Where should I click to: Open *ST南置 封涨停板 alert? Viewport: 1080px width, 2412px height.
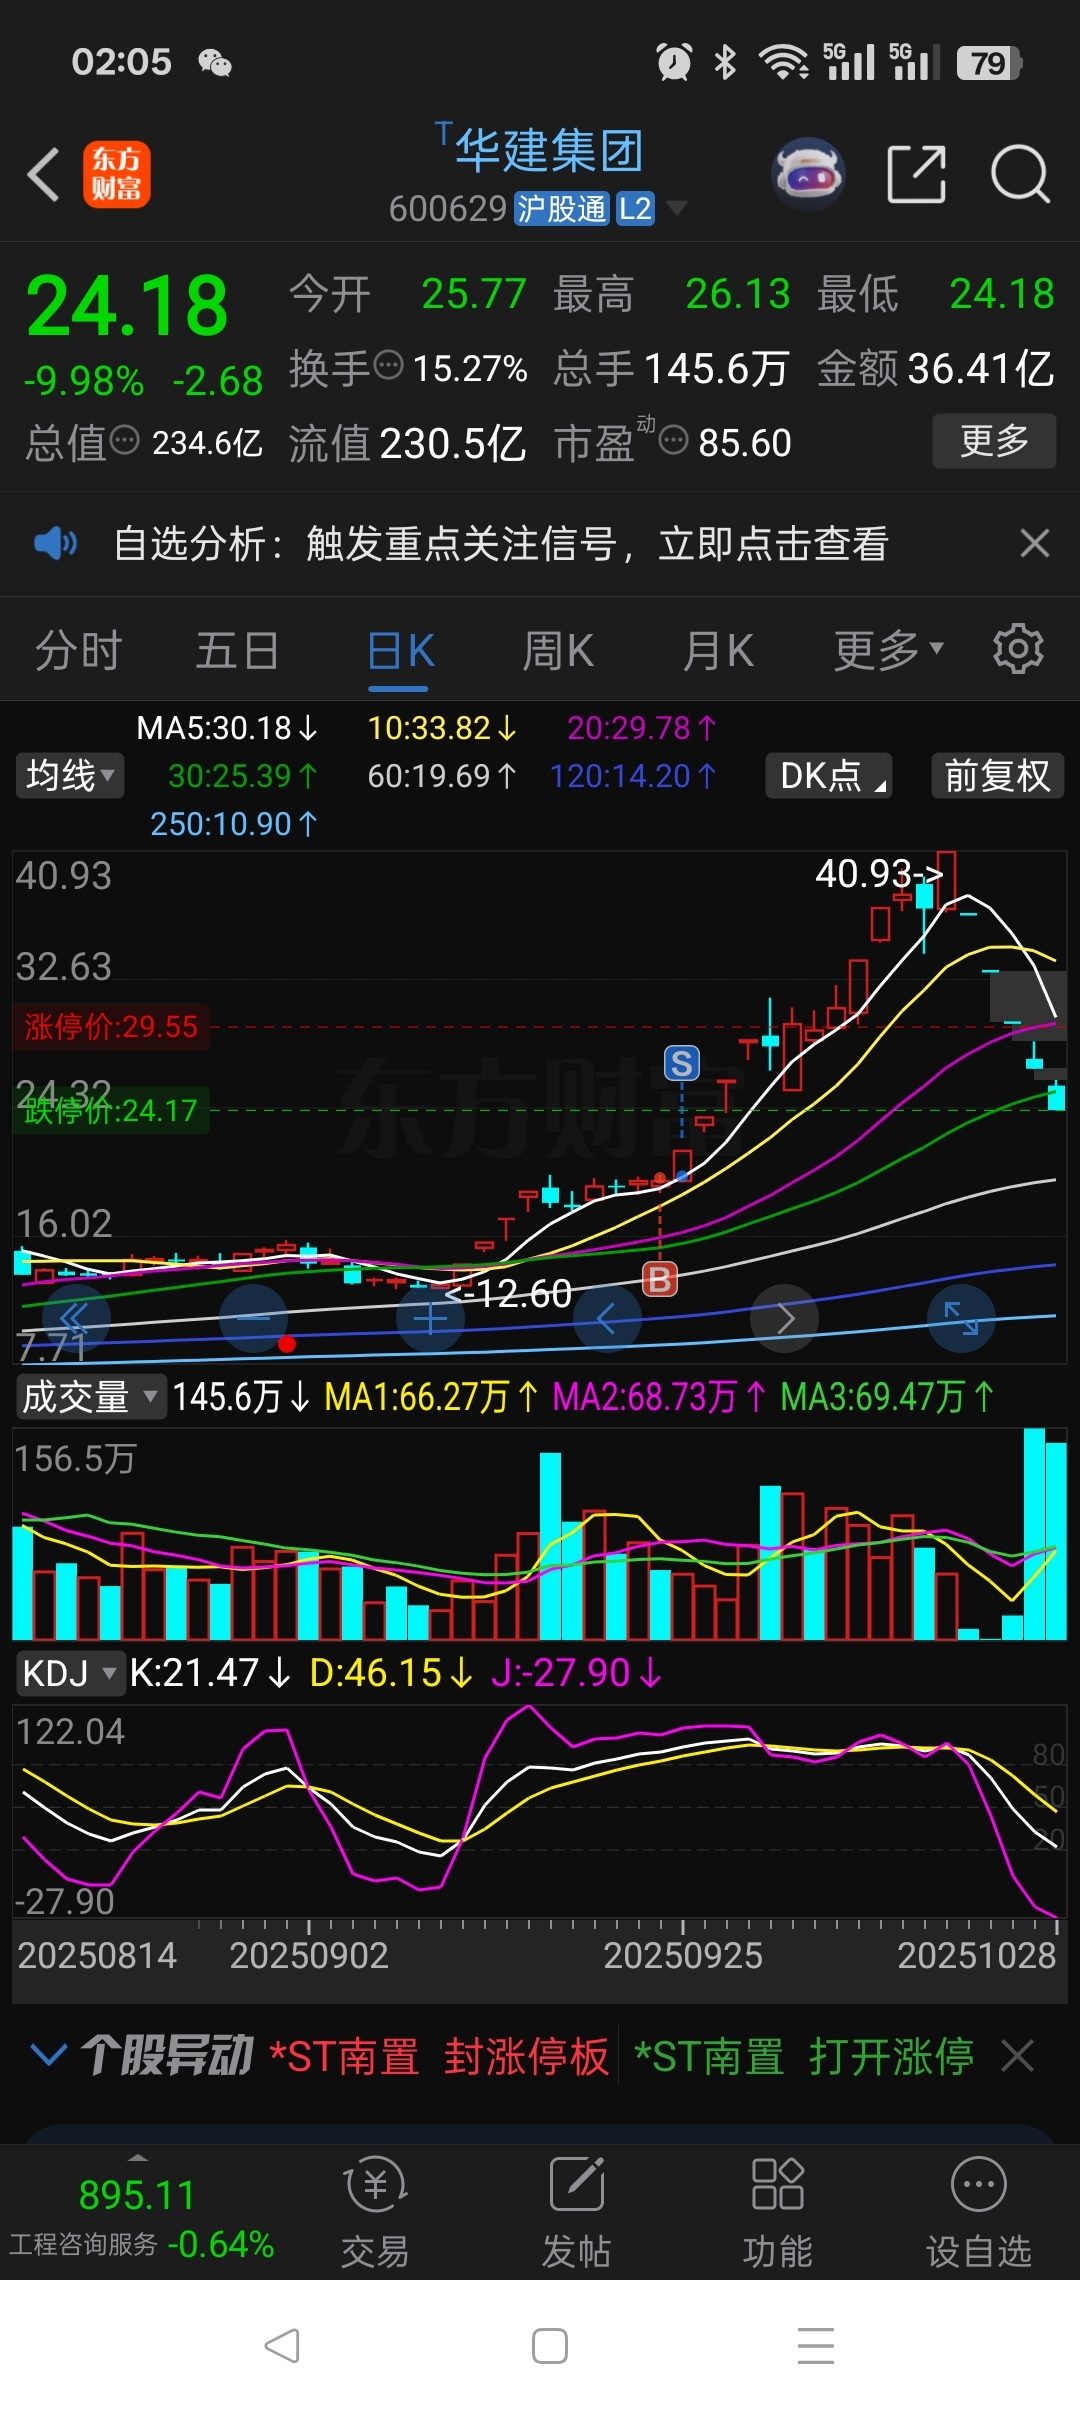(439, 2057)
